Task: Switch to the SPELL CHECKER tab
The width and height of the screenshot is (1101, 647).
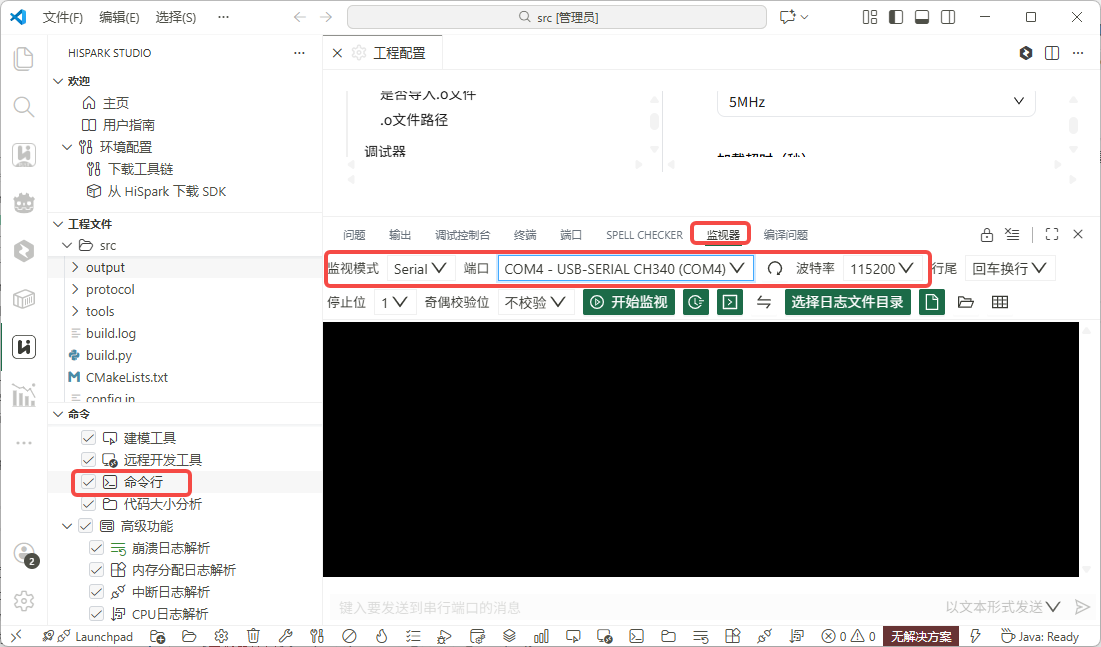Action: click(644, 235)
